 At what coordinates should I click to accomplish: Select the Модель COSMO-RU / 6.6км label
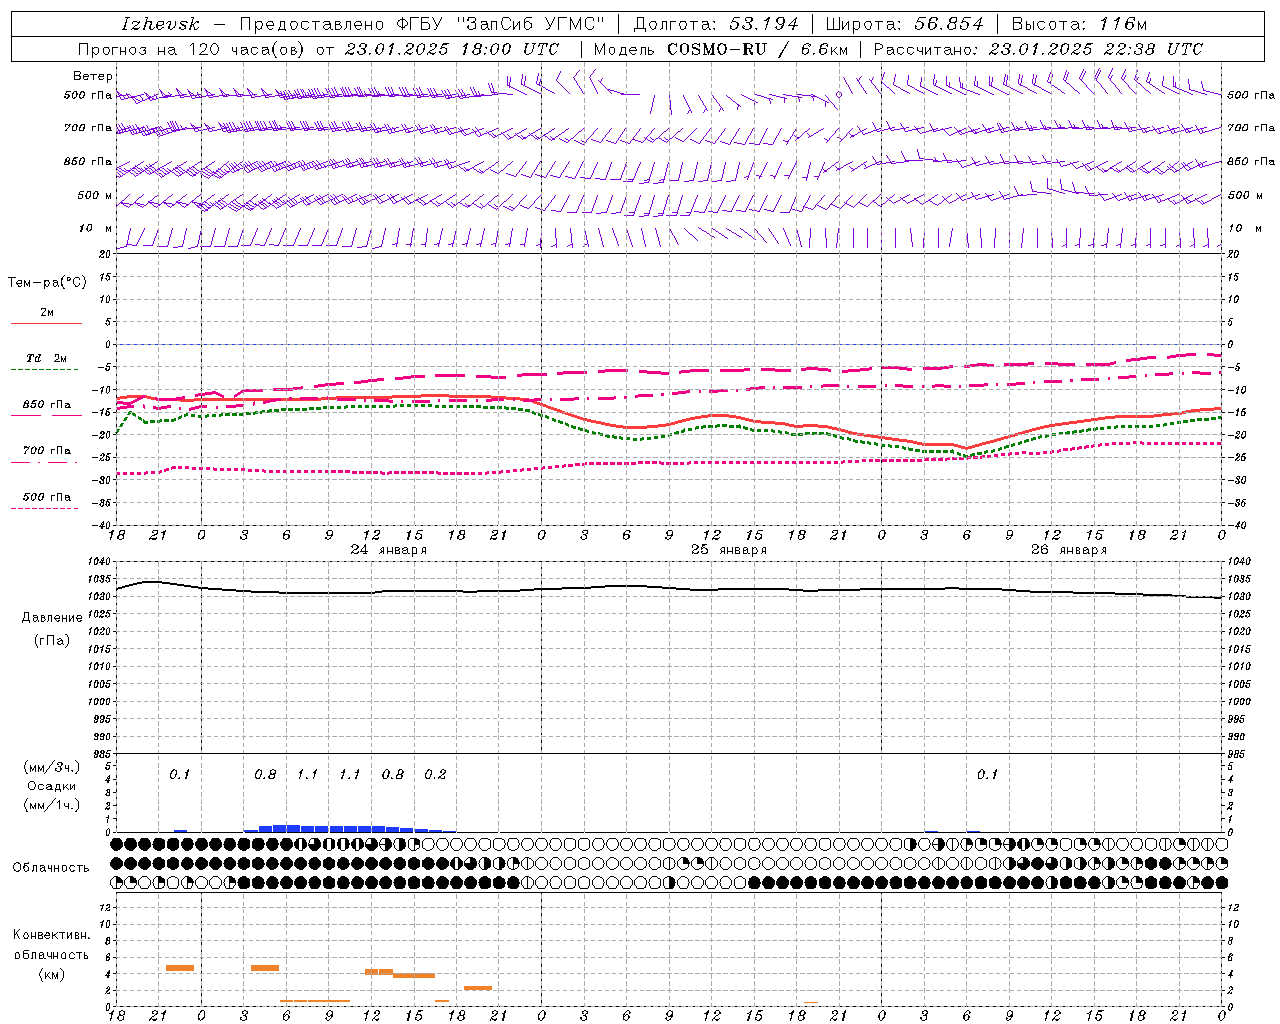[x=720, y=49]
